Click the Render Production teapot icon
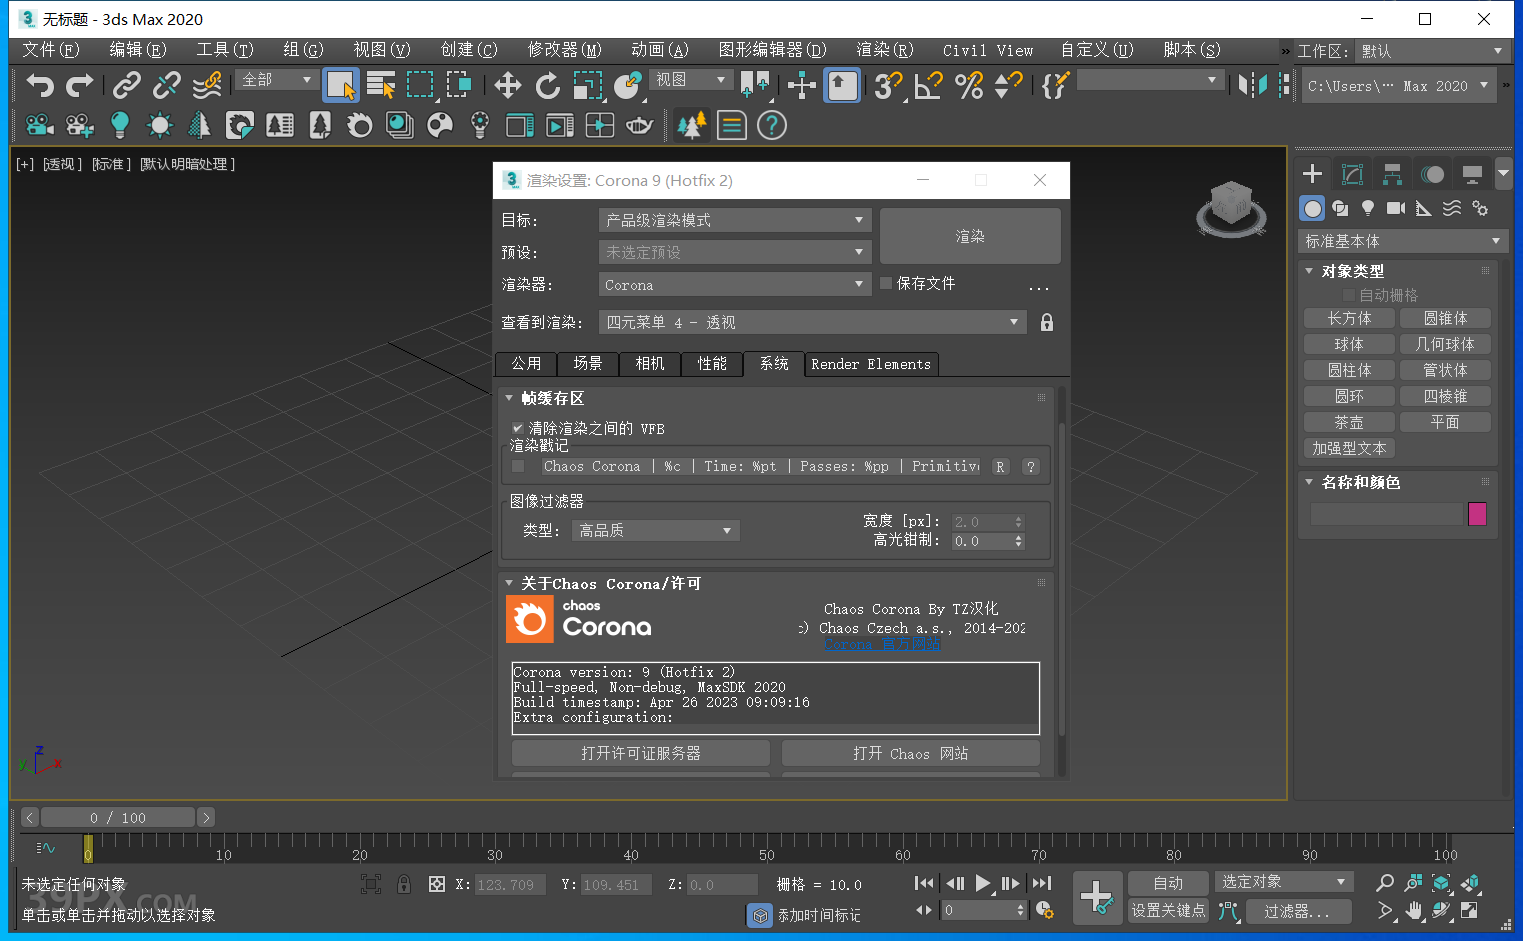Screen dimensions: 1523x941 640,125
